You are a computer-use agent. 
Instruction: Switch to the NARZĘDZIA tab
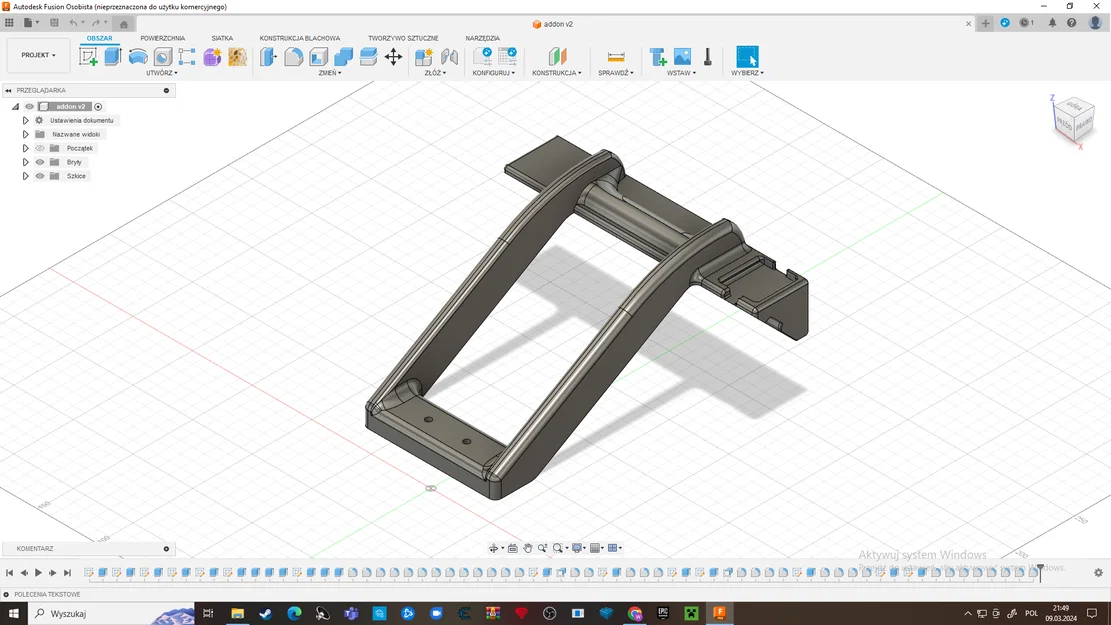tap(483, 38)
